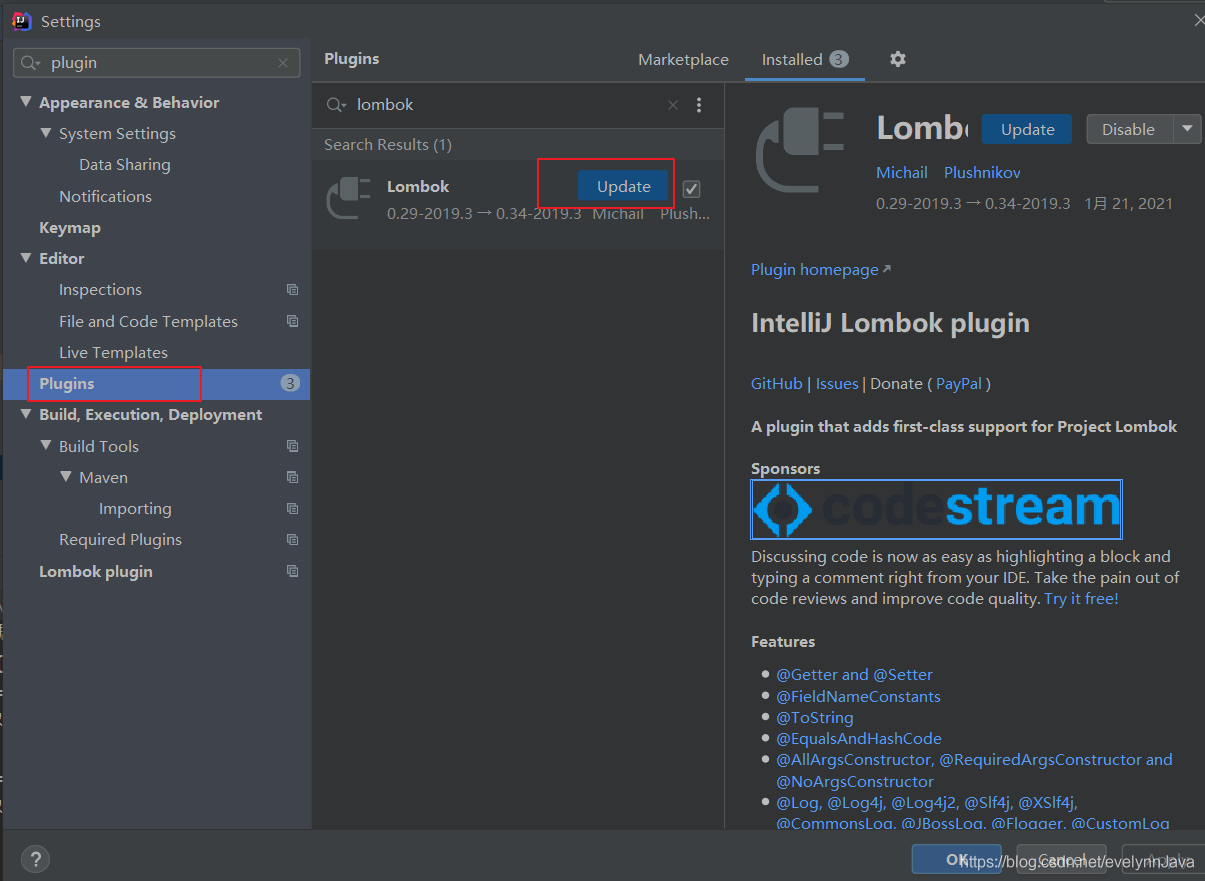Switch to the Marketplace tab
This screenshot has height=881, width=1205.
pos(683,59)
